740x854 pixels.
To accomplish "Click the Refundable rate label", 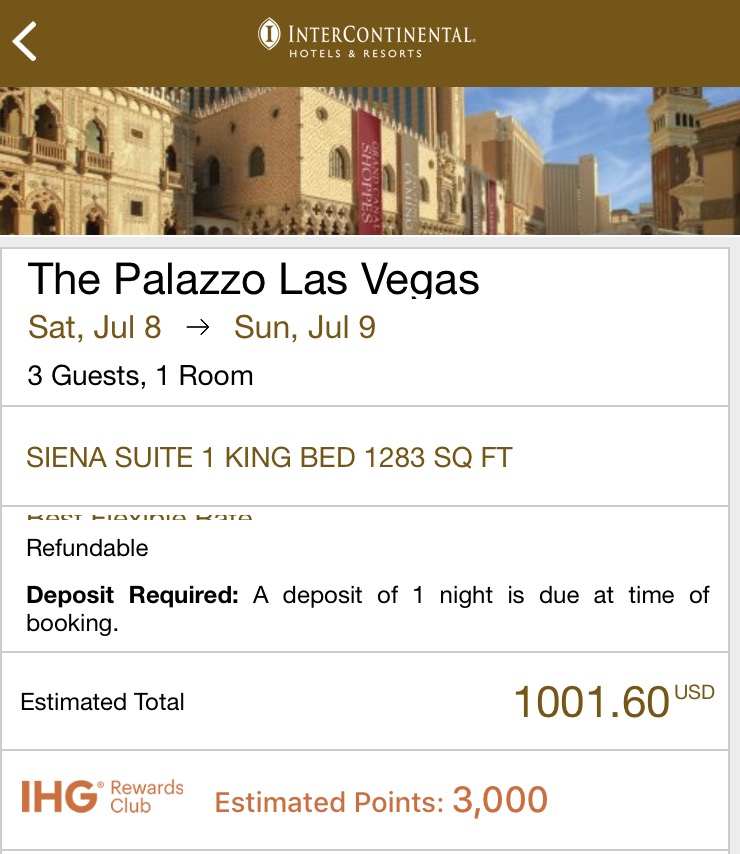I will (x=87, y=548).
